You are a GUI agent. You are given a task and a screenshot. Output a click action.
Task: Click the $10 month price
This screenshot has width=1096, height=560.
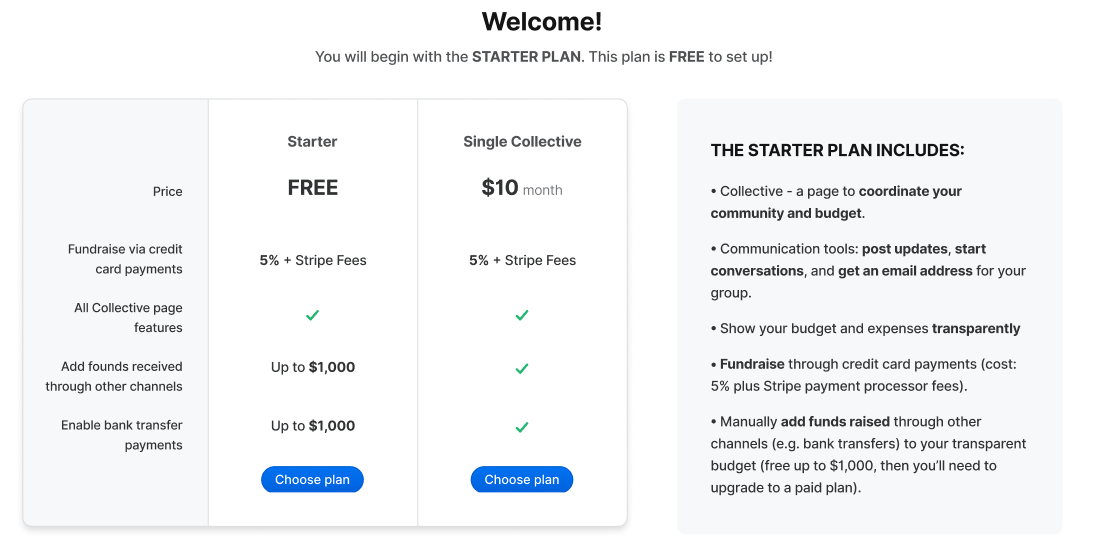tap(521, 188)
